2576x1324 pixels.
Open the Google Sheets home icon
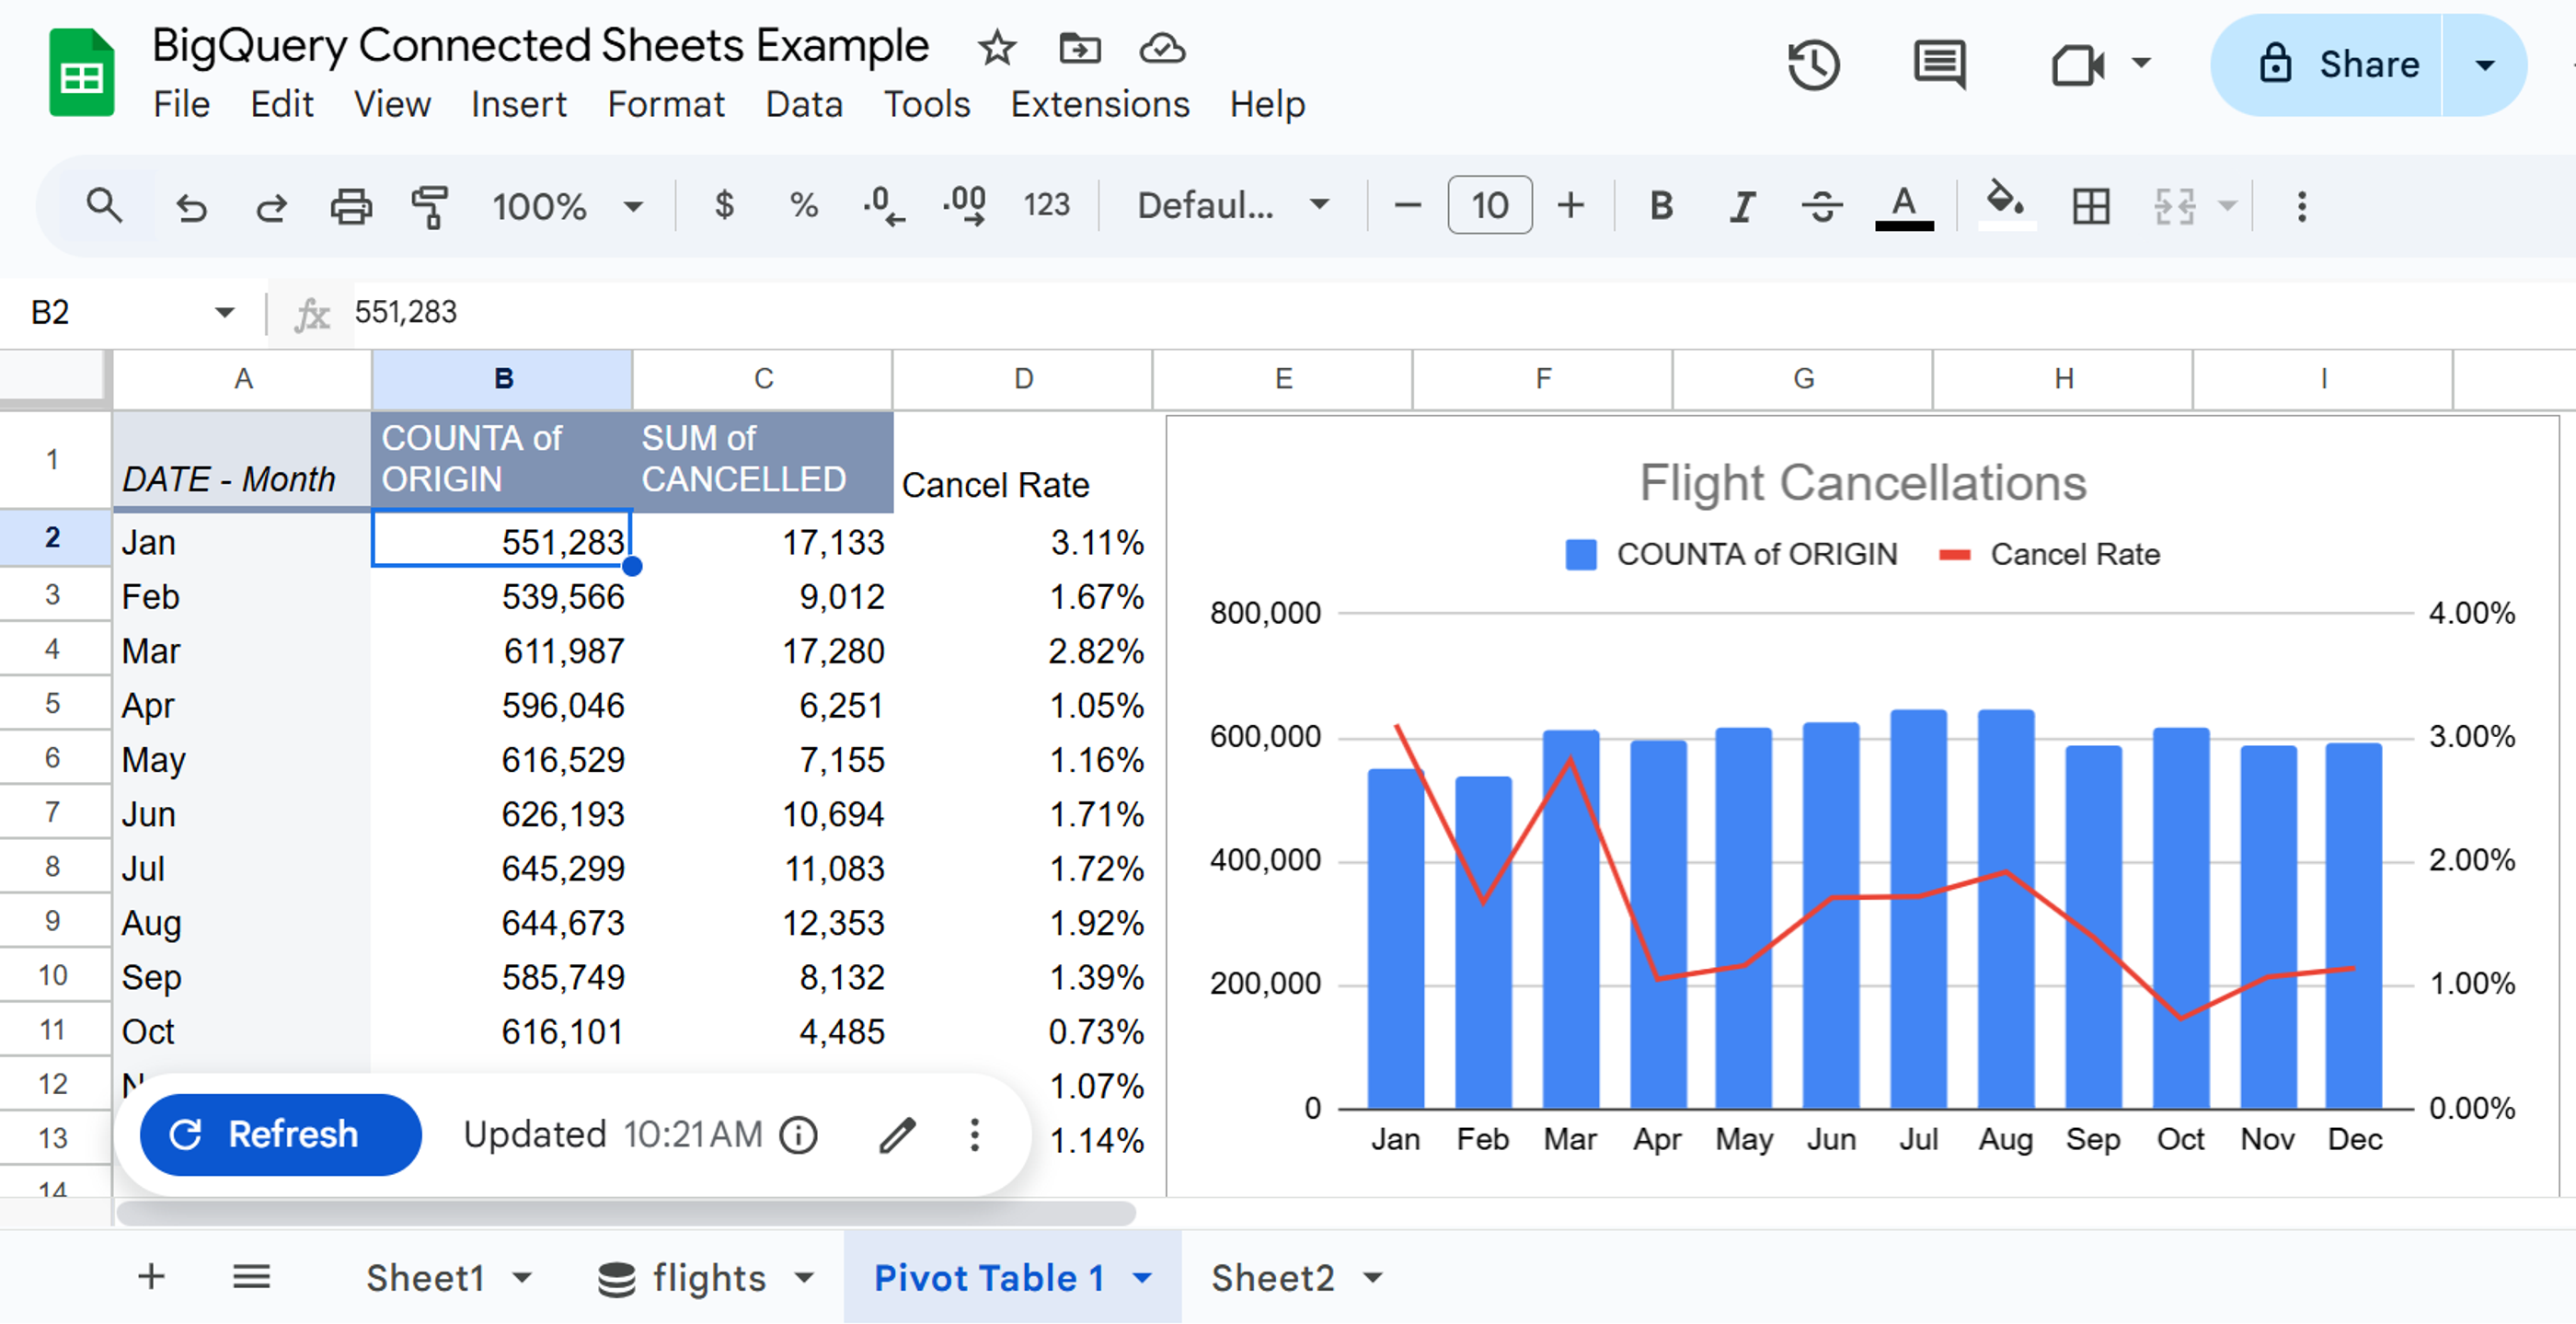[x=81, y=73]
